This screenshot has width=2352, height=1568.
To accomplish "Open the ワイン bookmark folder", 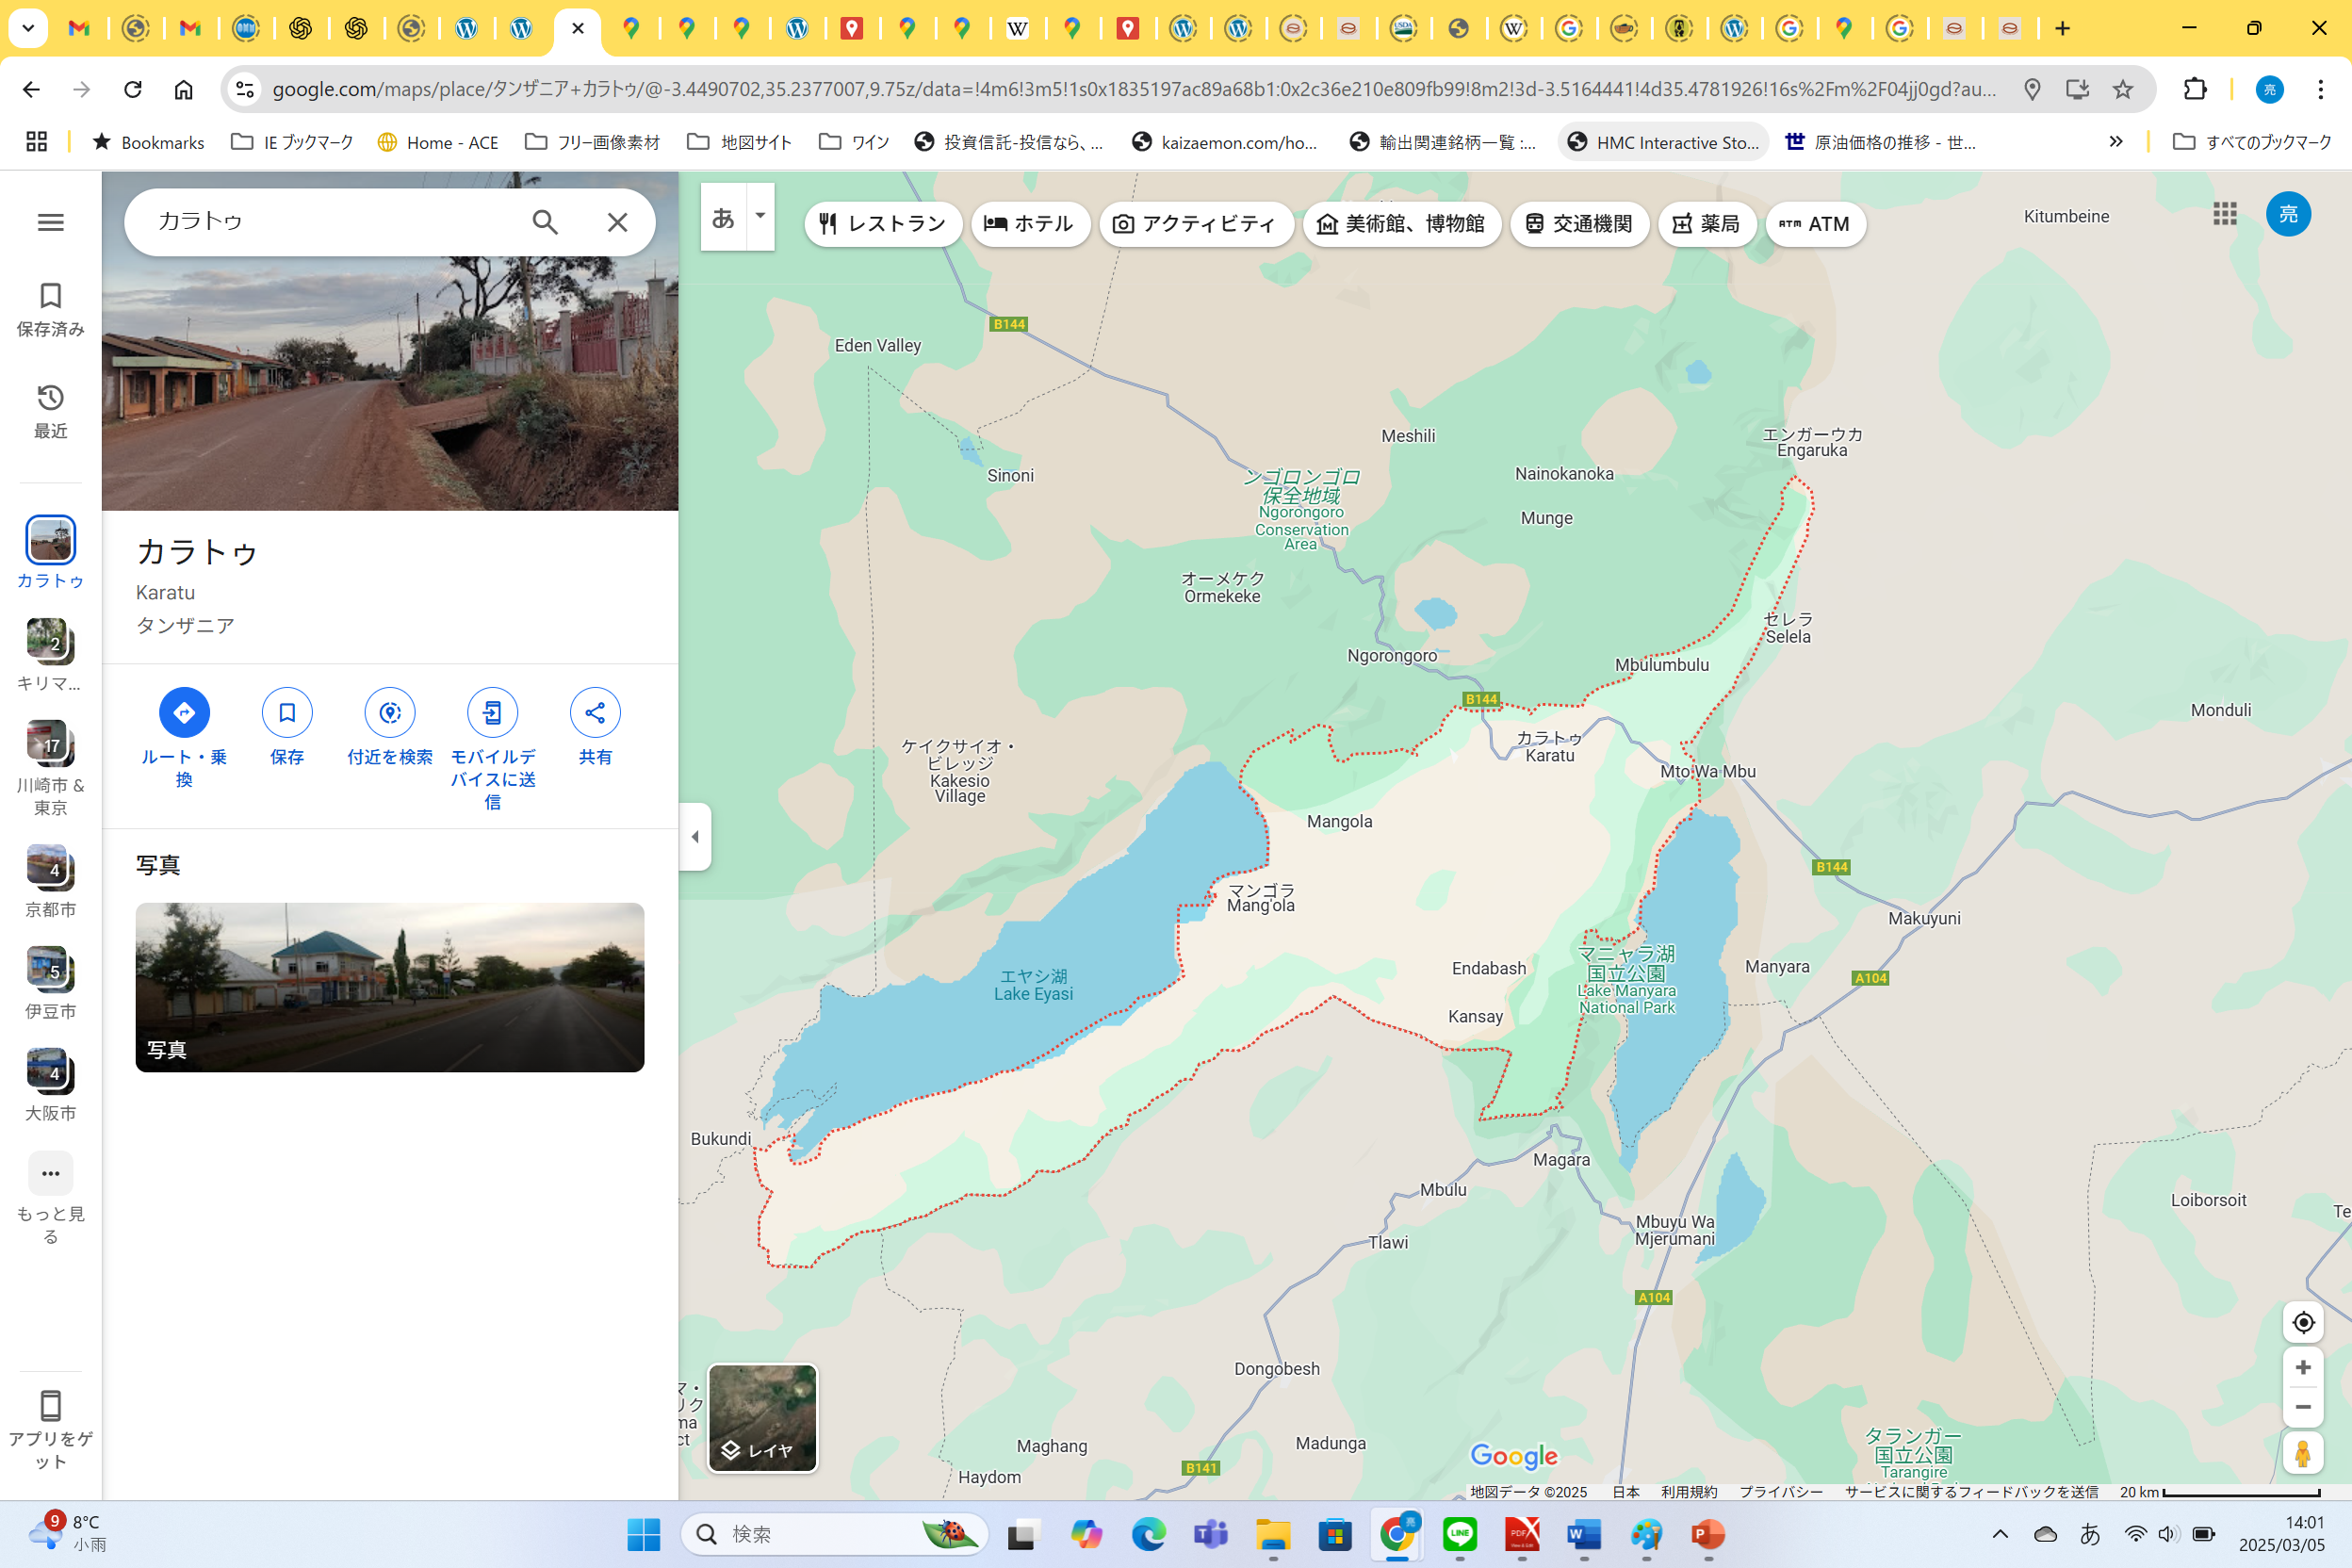I will [x=854, y=142].
